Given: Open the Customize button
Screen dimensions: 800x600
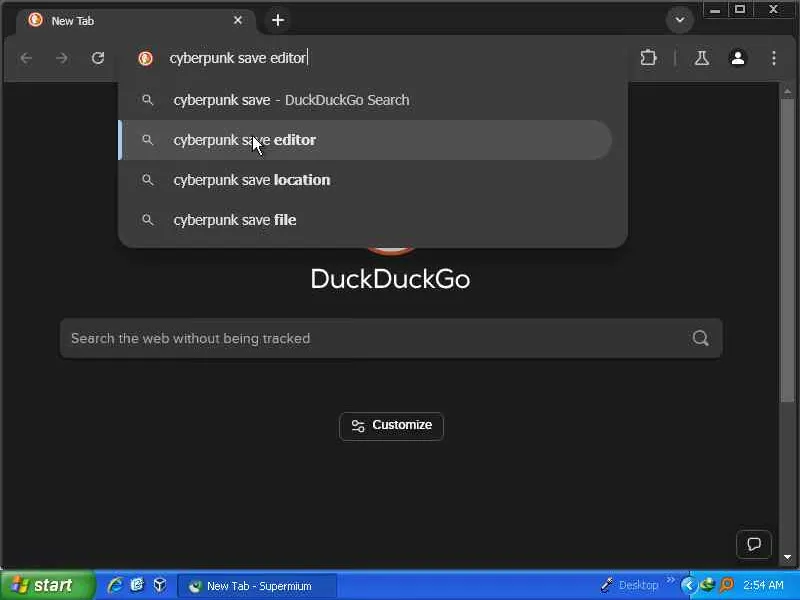Looking at the screenshot, I should click(x=391, y=426).
